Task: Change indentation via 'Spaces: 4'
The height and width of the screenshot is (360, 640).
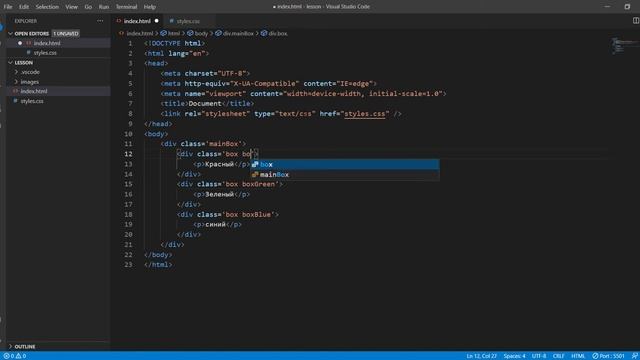Action: click(514, 356)
